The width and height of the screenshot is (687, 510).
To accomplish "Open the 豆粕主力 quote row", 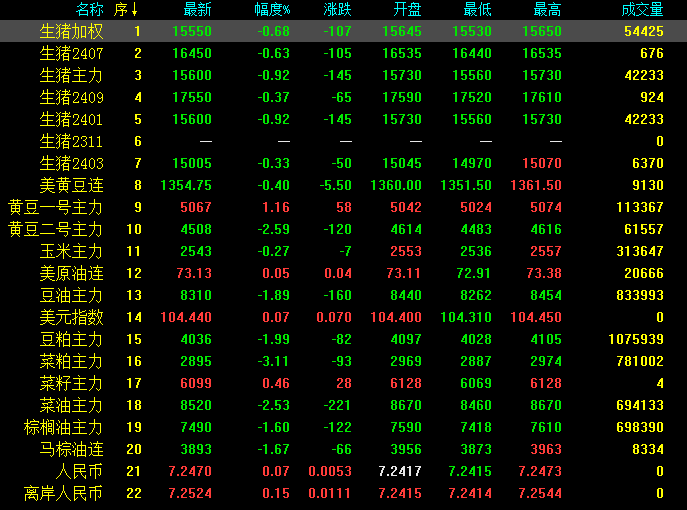I will point(344,339).
